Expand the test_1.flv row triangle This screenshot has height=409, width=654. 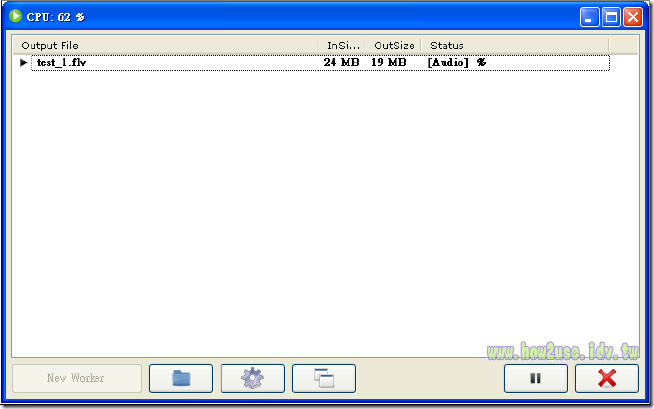tap(24, 63)
